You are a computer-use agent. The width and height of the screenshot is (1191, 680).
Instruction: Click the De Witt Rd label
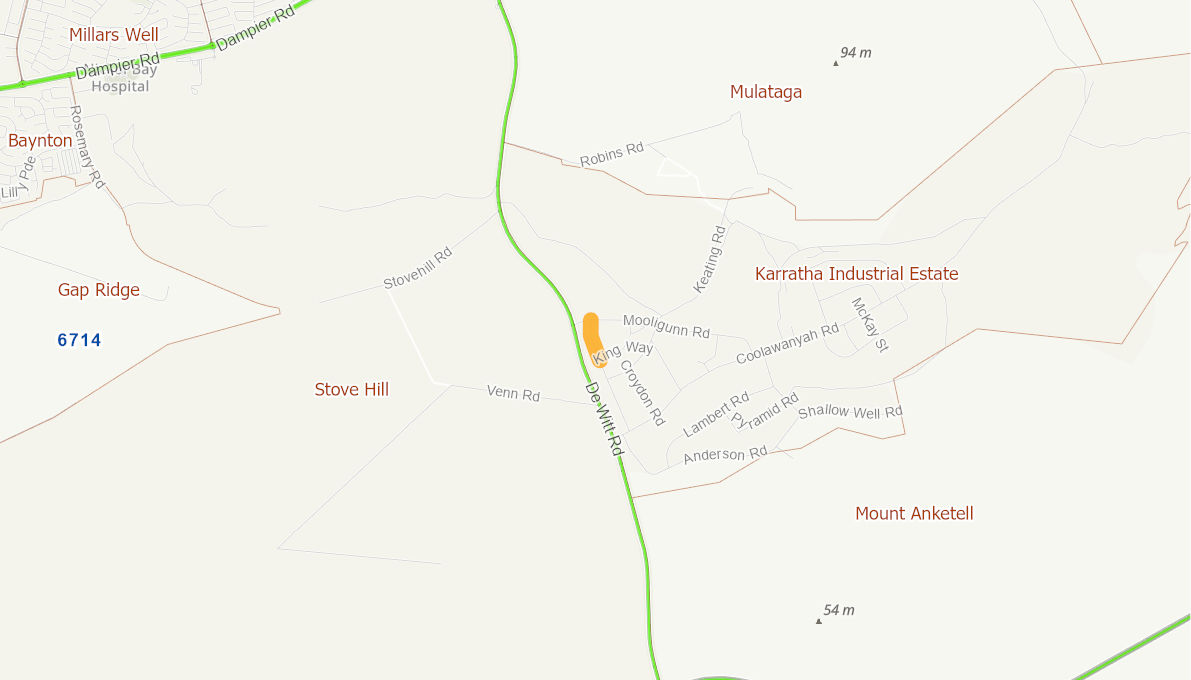[x=604, y=419]
